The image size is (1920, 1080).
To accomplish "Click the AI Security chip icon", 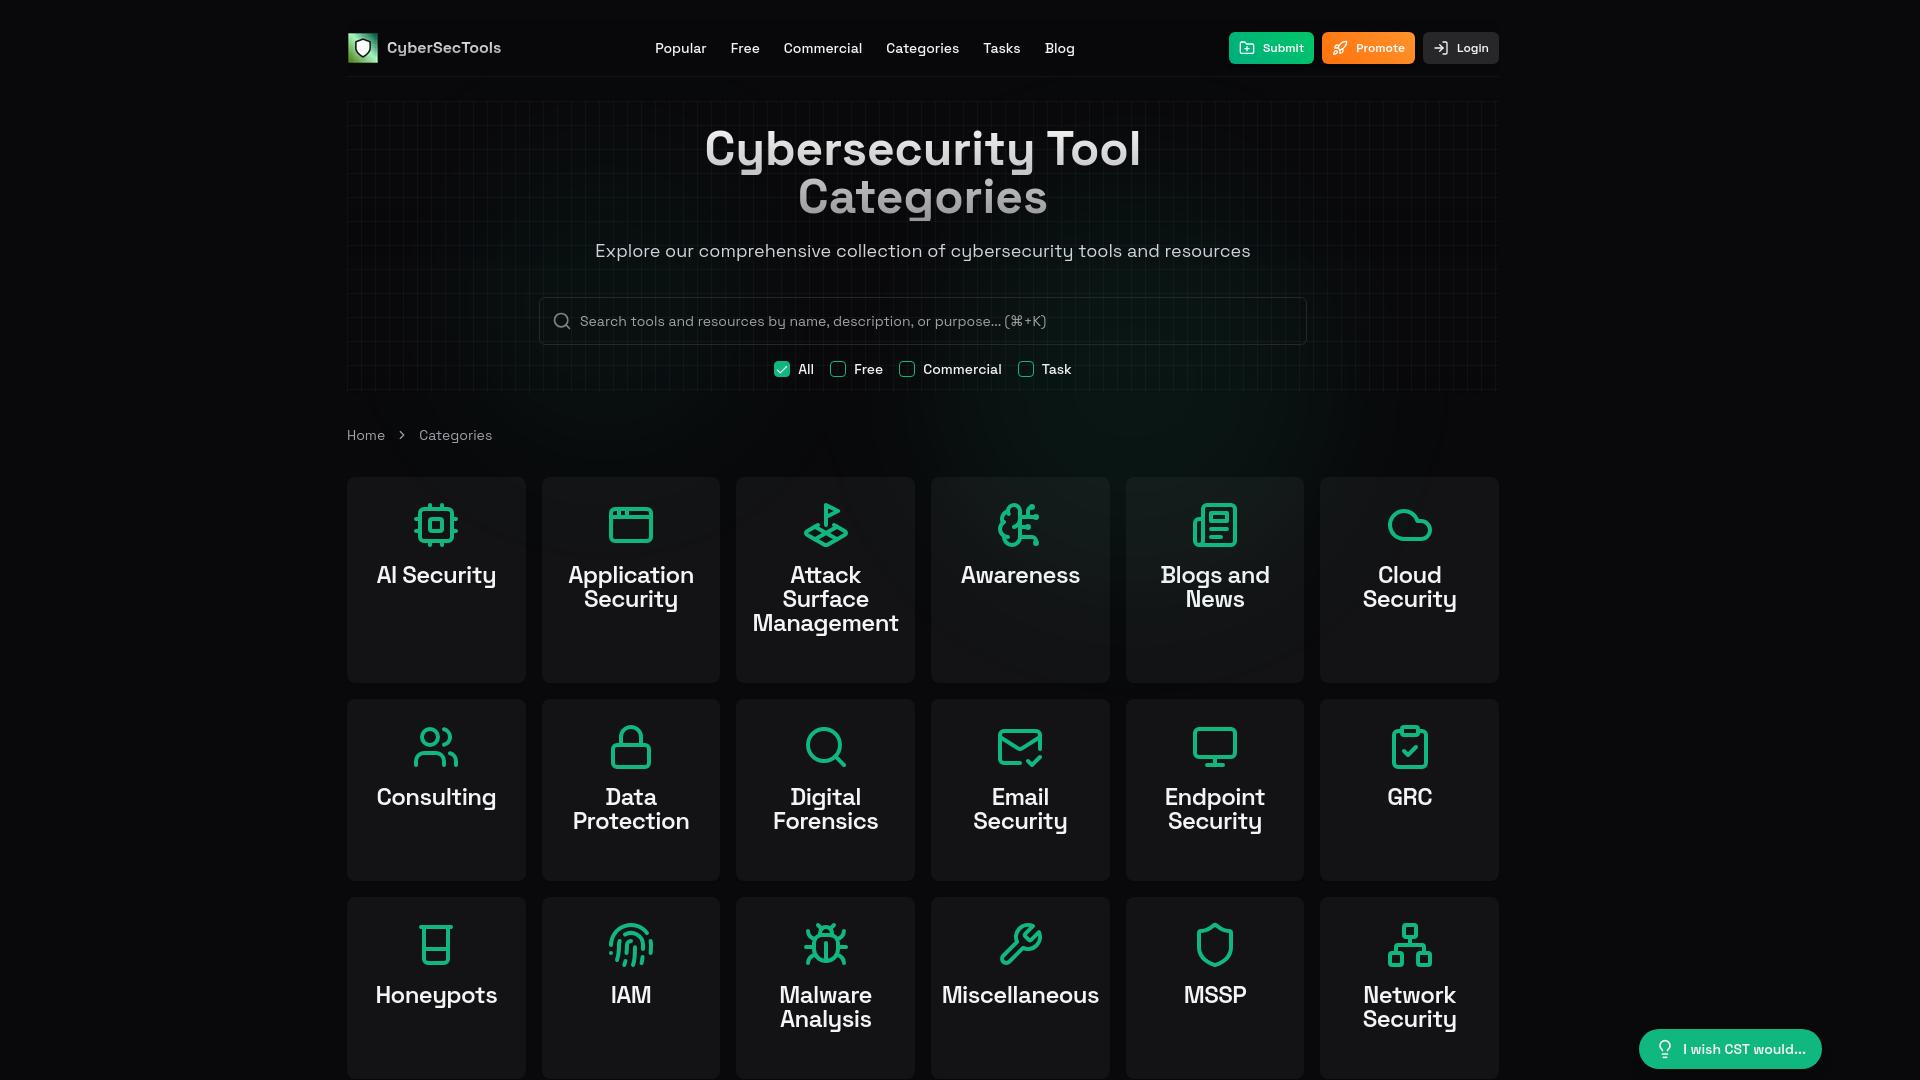I will 436,525.
